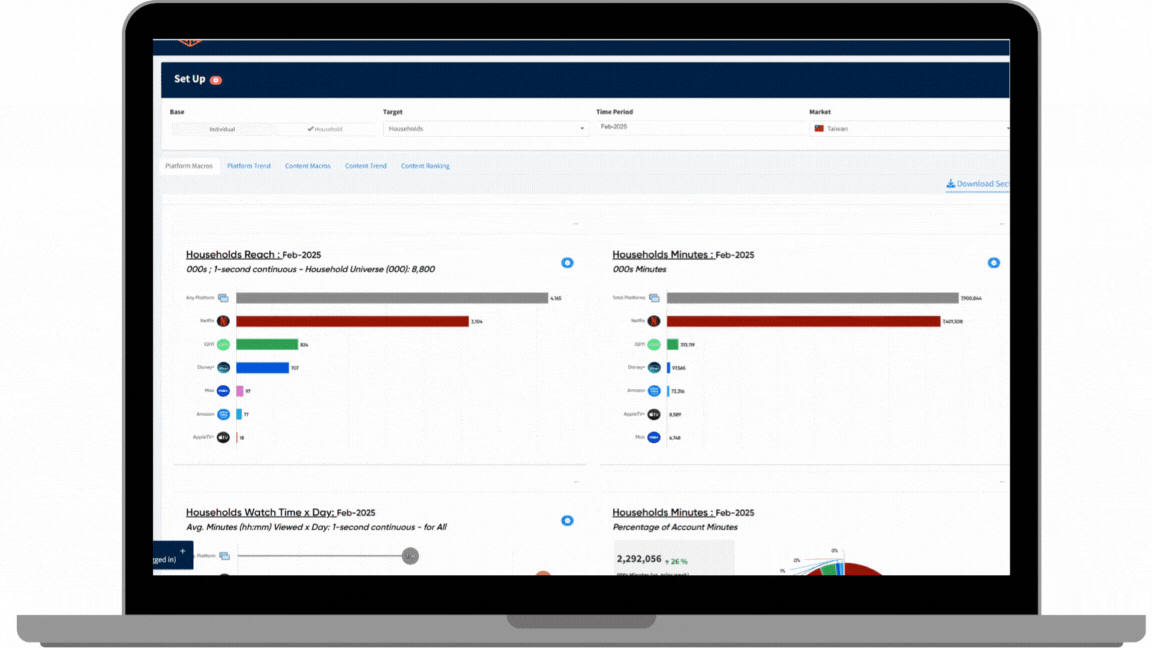The height and width of the screenshot is (648, 1152).
Task: Click the Taiwan flag in Market field
Action: tap(818, 129)
